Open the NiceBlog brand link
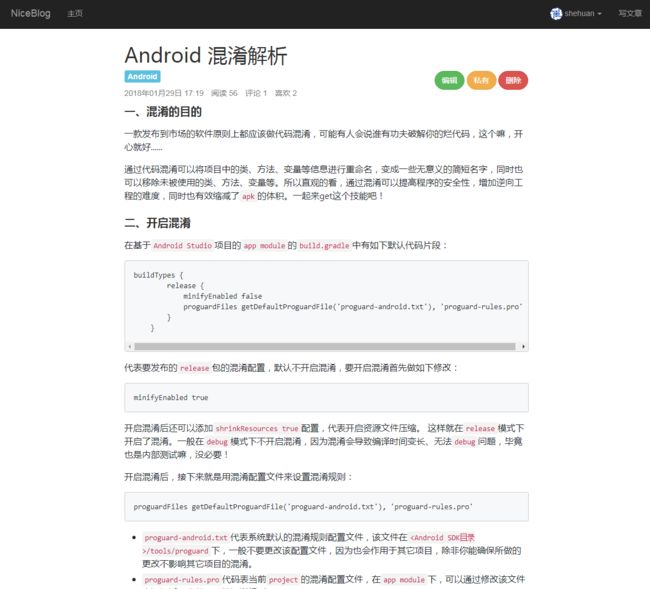Image resolution: width=650 pixels, height=589 pixels. point(31,13)
